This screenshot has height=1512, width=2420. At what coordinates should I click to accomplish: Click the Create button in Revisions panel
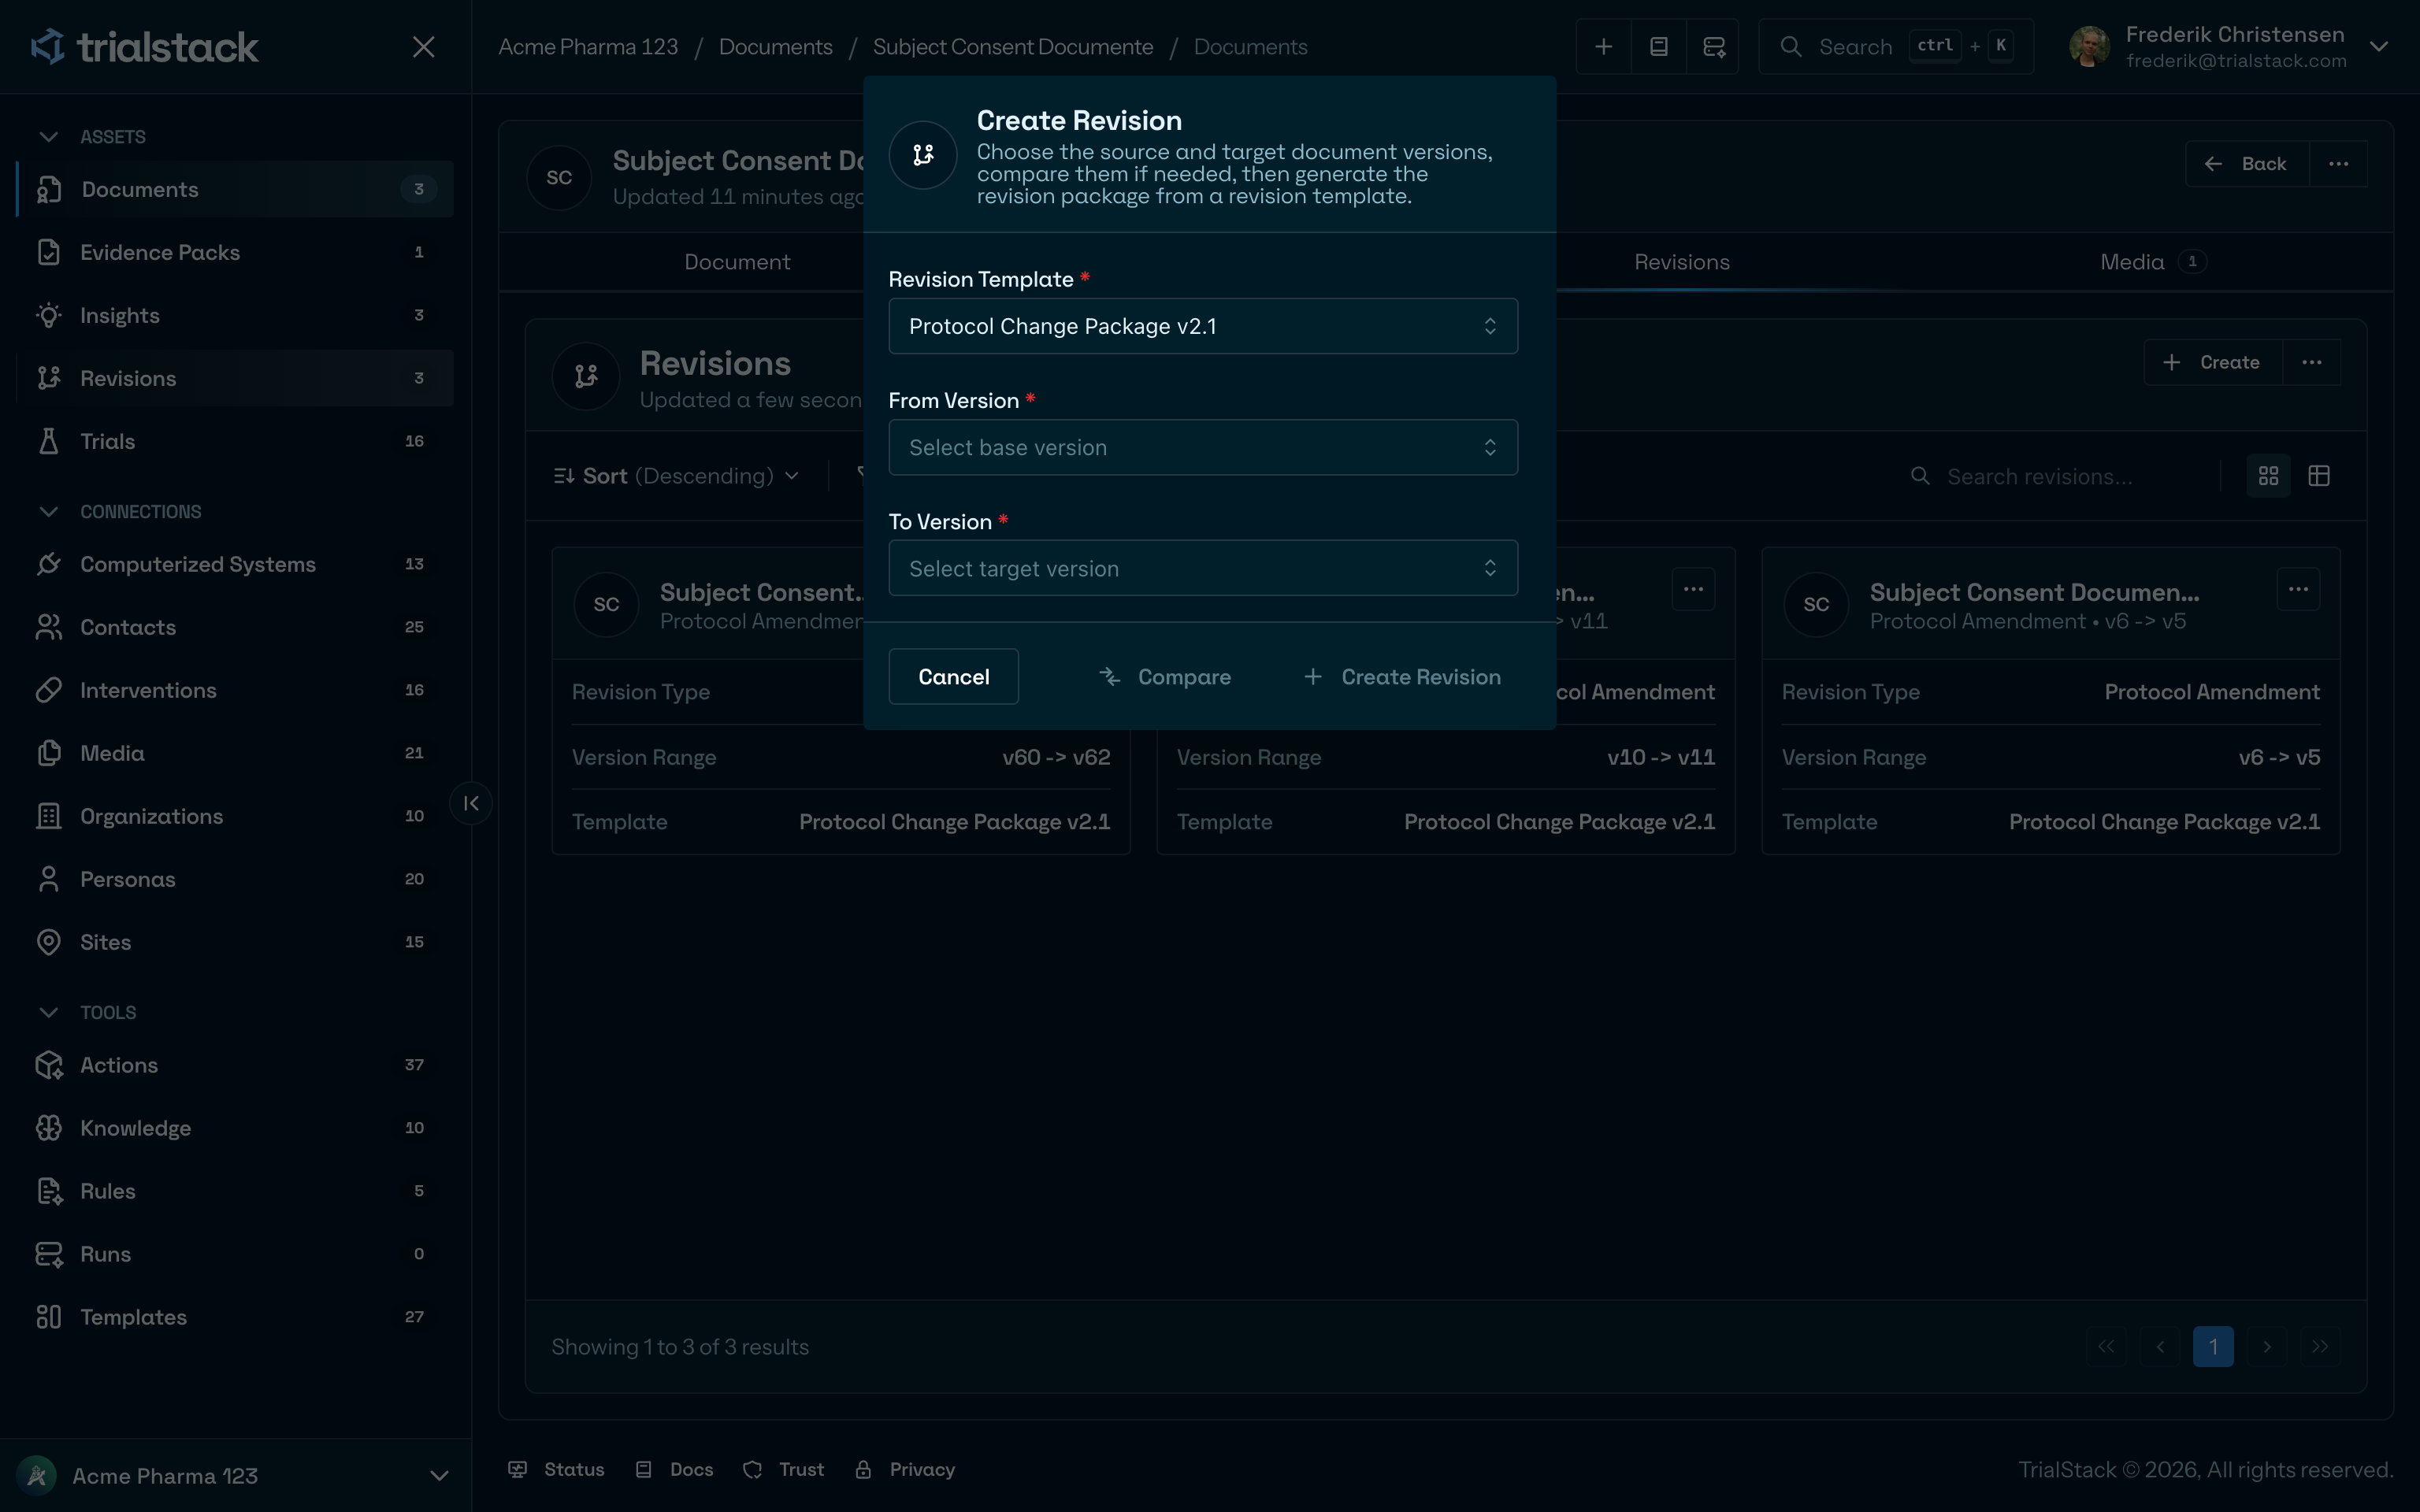(x=2213, y=362)
